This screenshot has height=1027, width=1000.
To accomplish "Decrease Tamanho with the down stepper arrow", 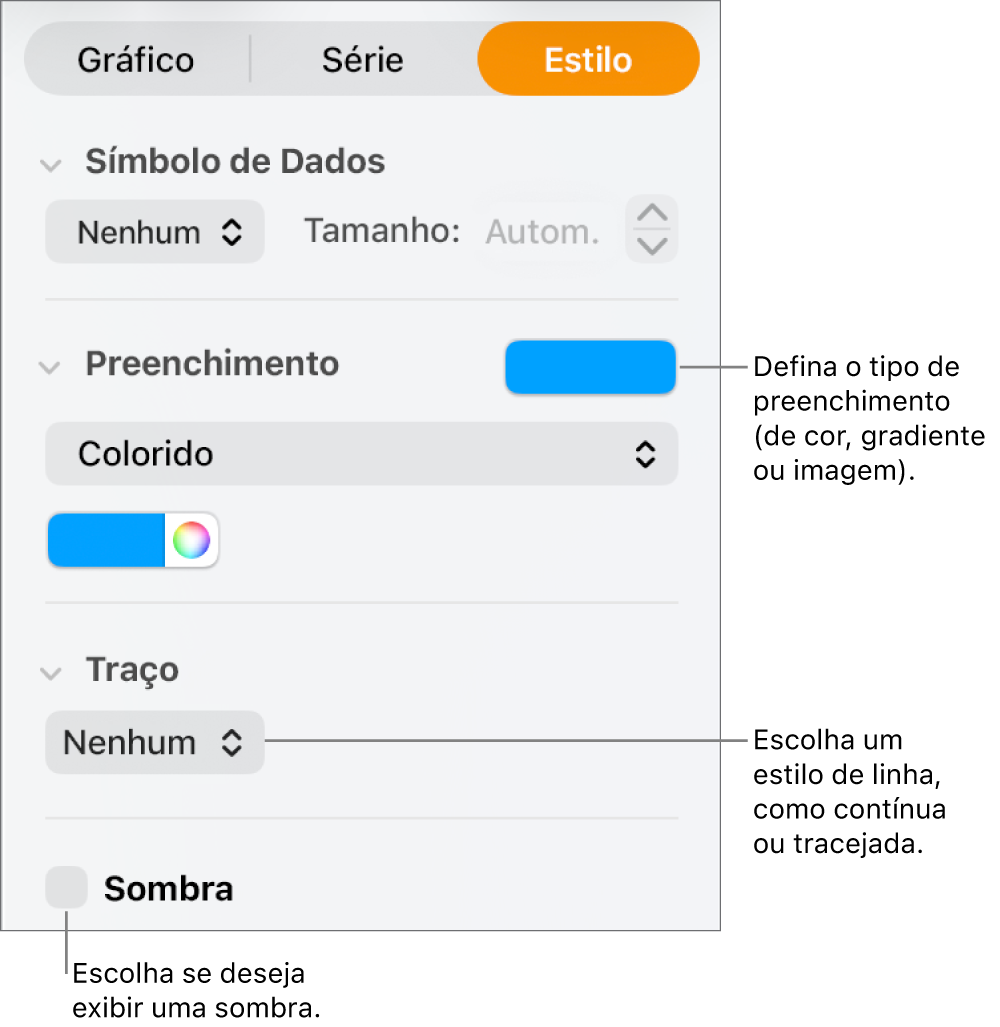I will [x=651, y=245].
